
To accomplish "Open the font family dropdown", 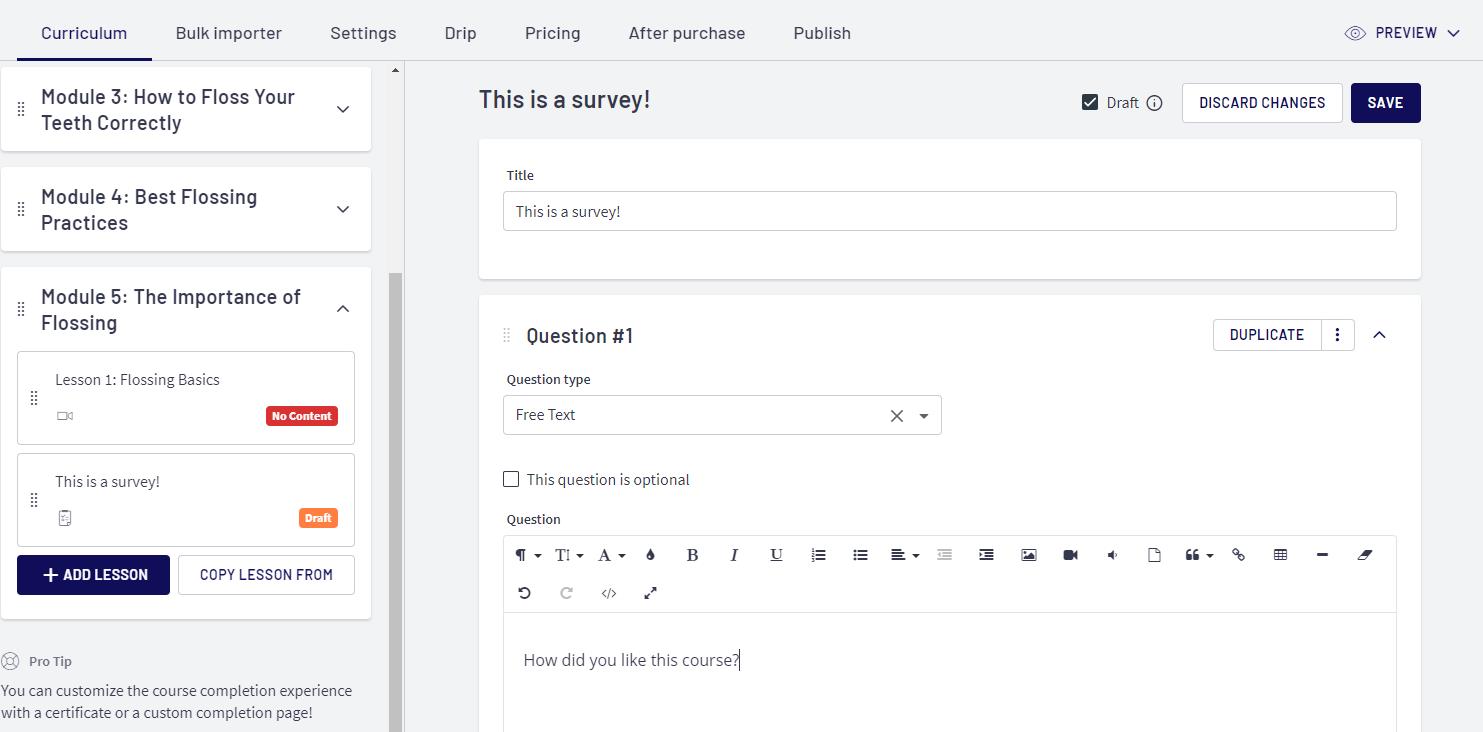I will pyautogui.click(x=611, y=555).
